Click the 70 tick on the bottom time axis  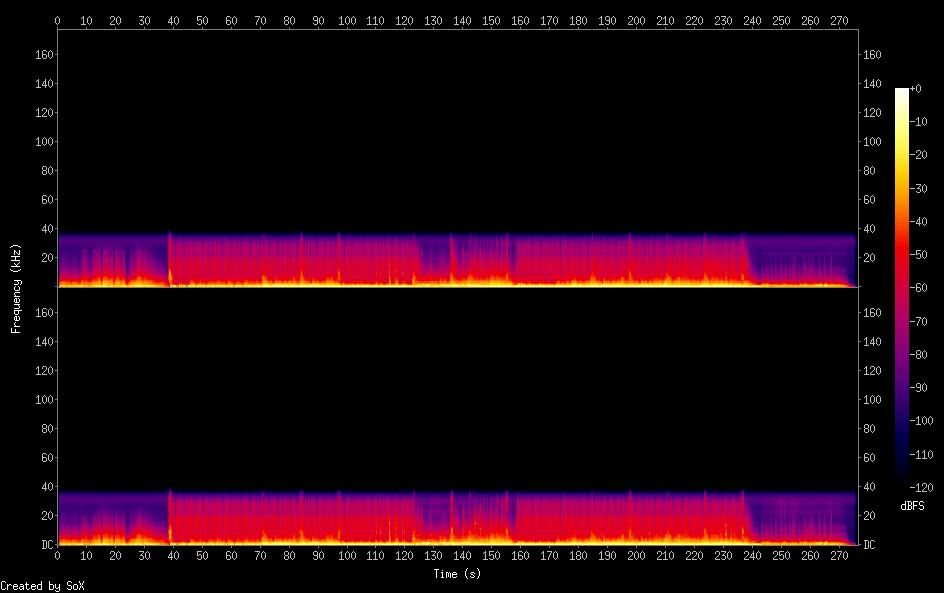point(261,554)
